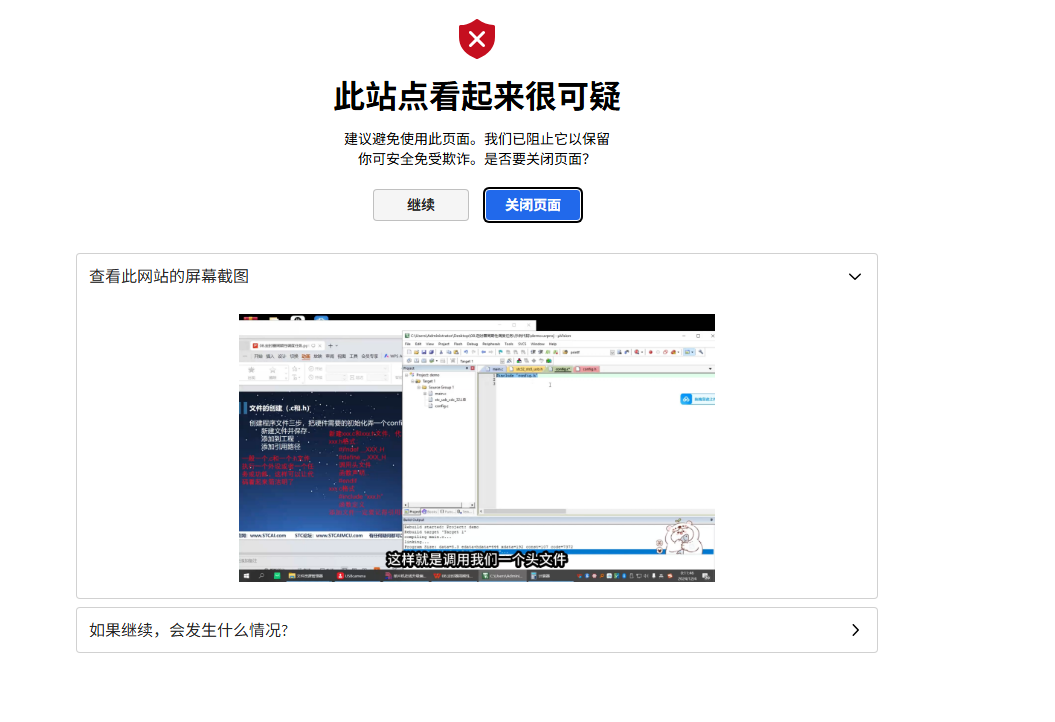The image size is (1055, 722).
Task: Click the 关闭页面 button
Action: 532,205
